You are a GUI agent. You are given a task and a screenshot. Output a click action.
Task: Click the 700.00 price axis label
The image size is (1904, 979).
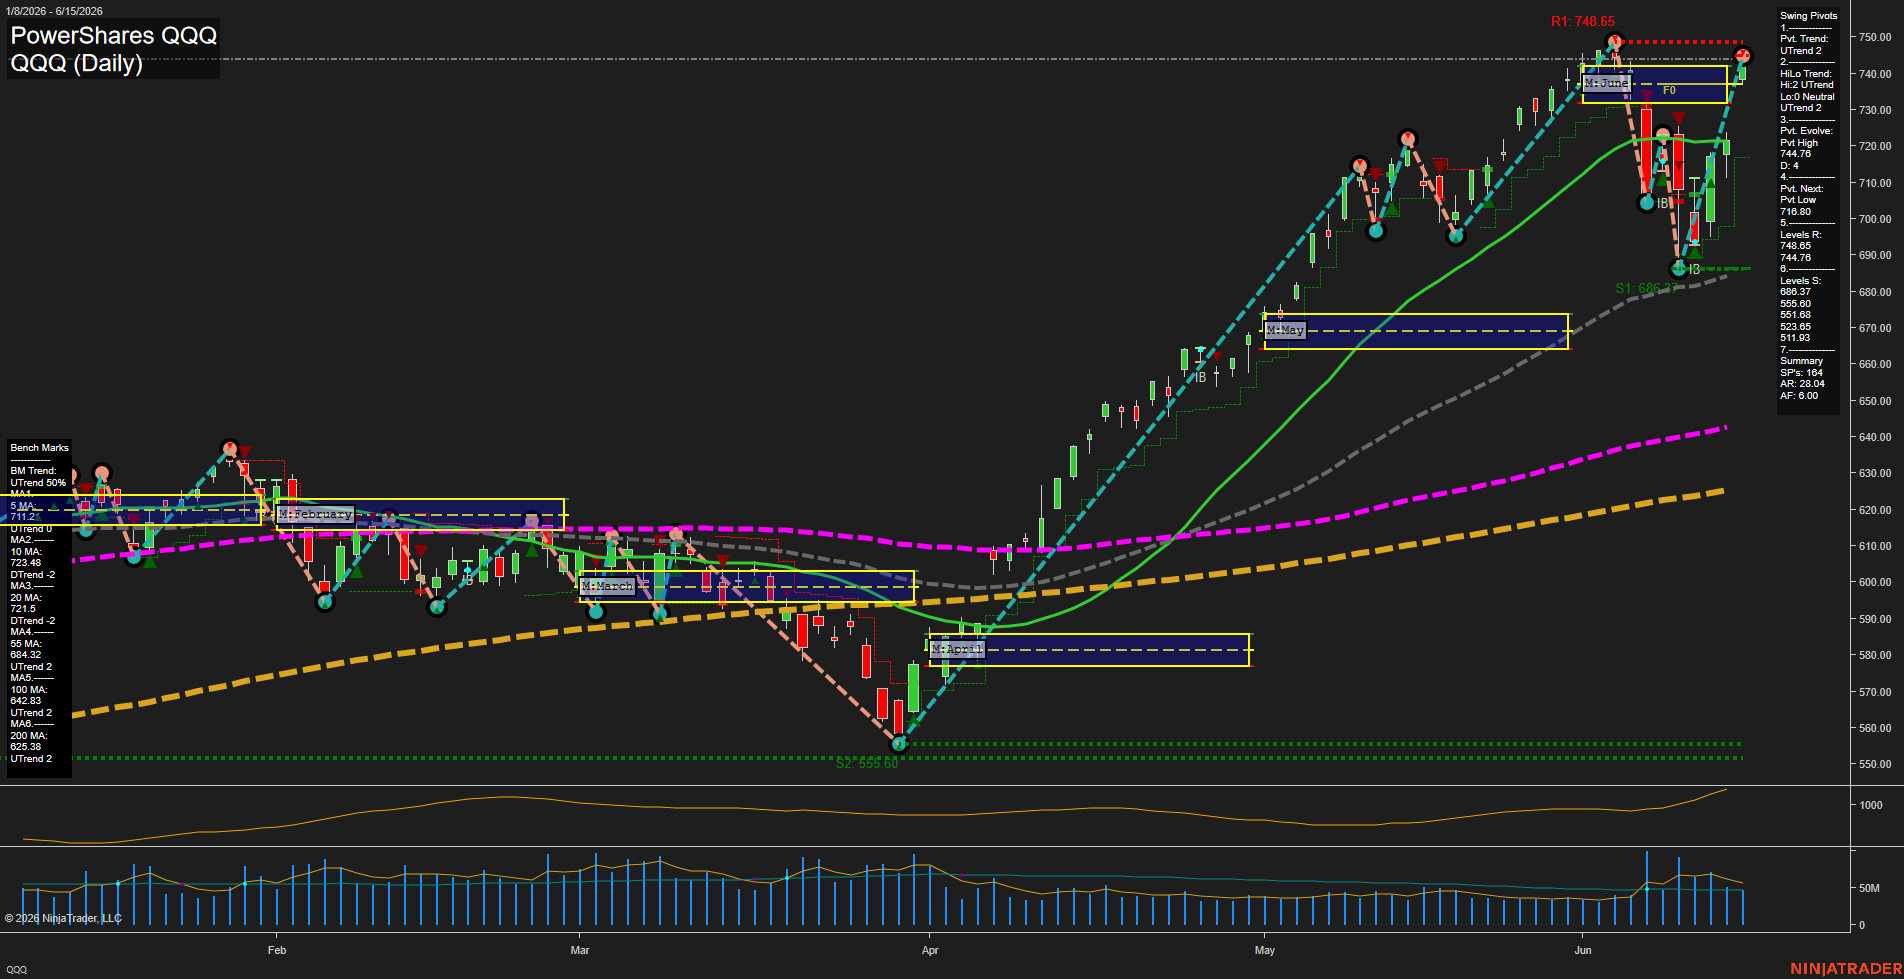[1875, 219]
